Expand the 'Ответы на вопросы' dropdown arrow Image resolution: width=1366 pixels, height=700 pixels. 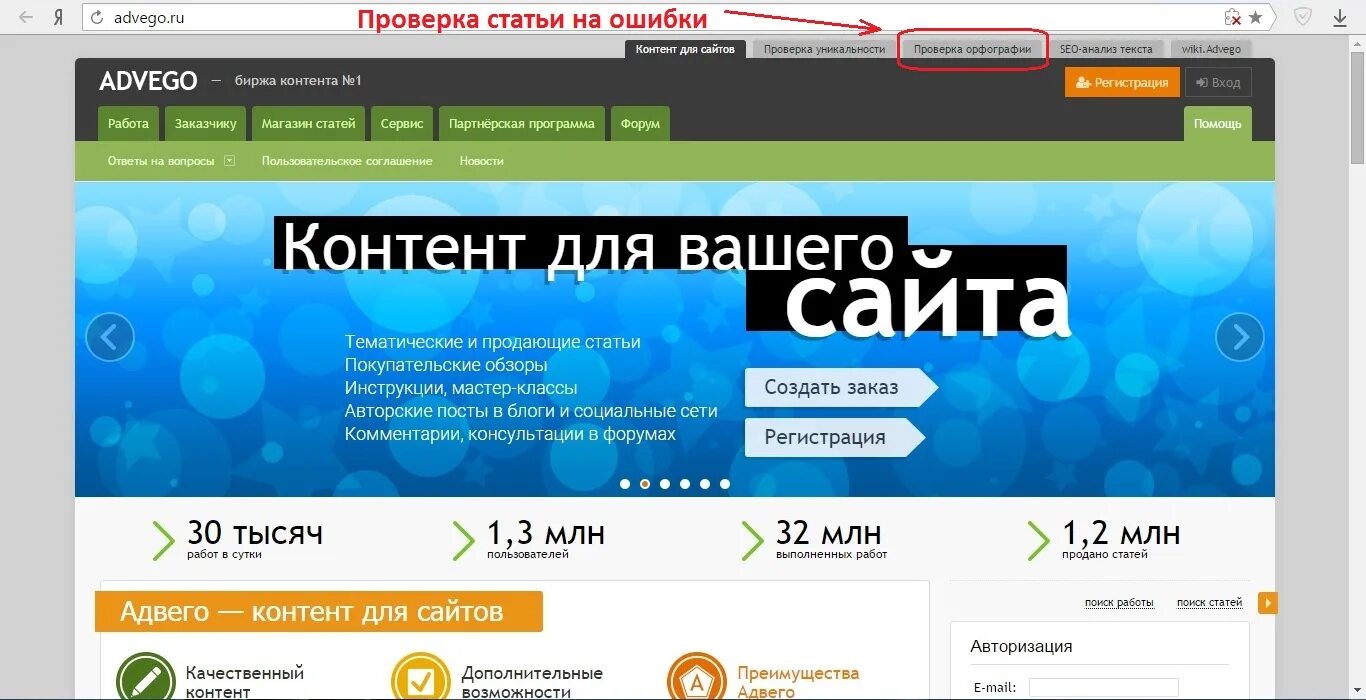229,160
